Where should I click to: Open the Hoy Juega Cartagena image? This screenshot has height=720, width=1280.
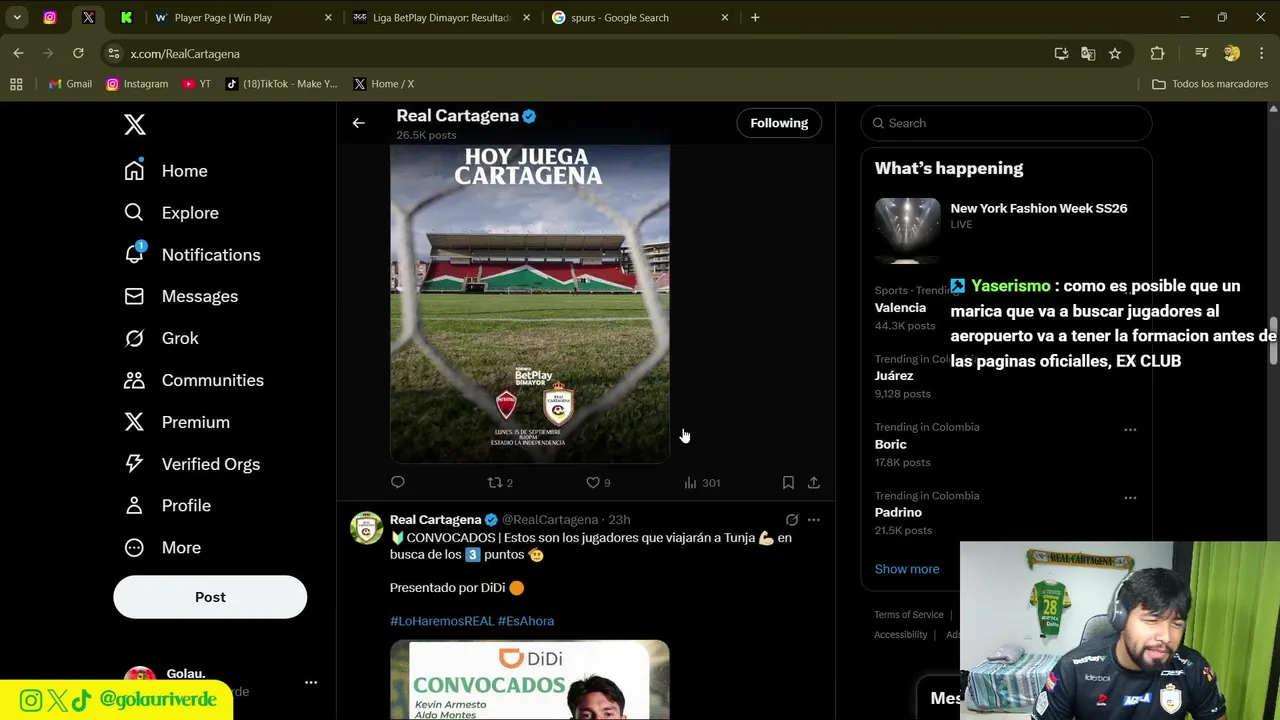click(530, 303)
